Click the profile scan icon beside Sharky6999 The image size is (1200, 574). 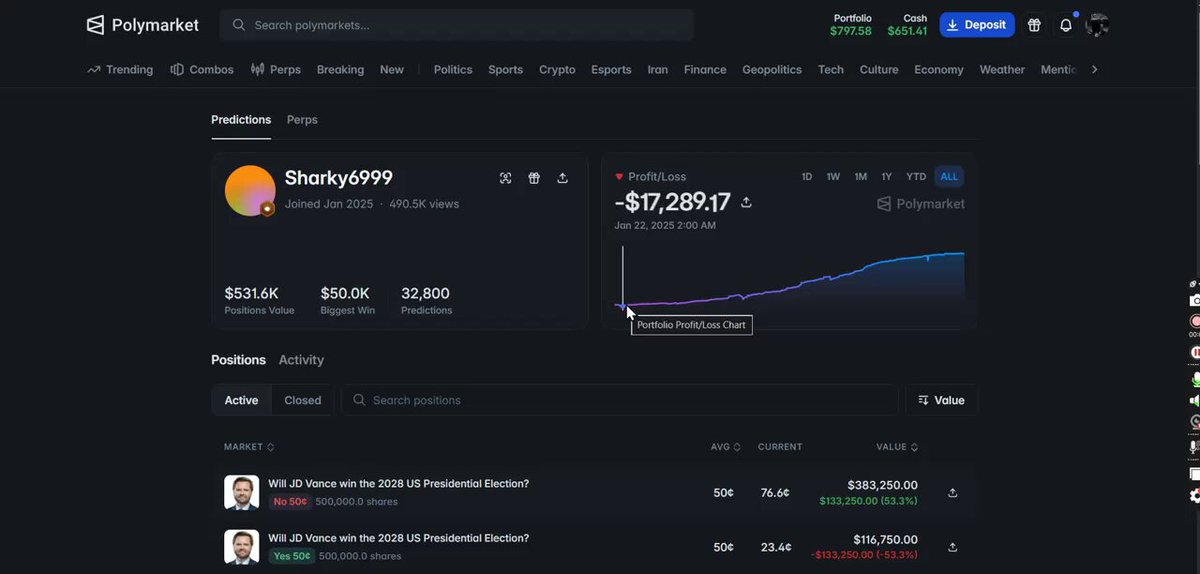point(506,178)
